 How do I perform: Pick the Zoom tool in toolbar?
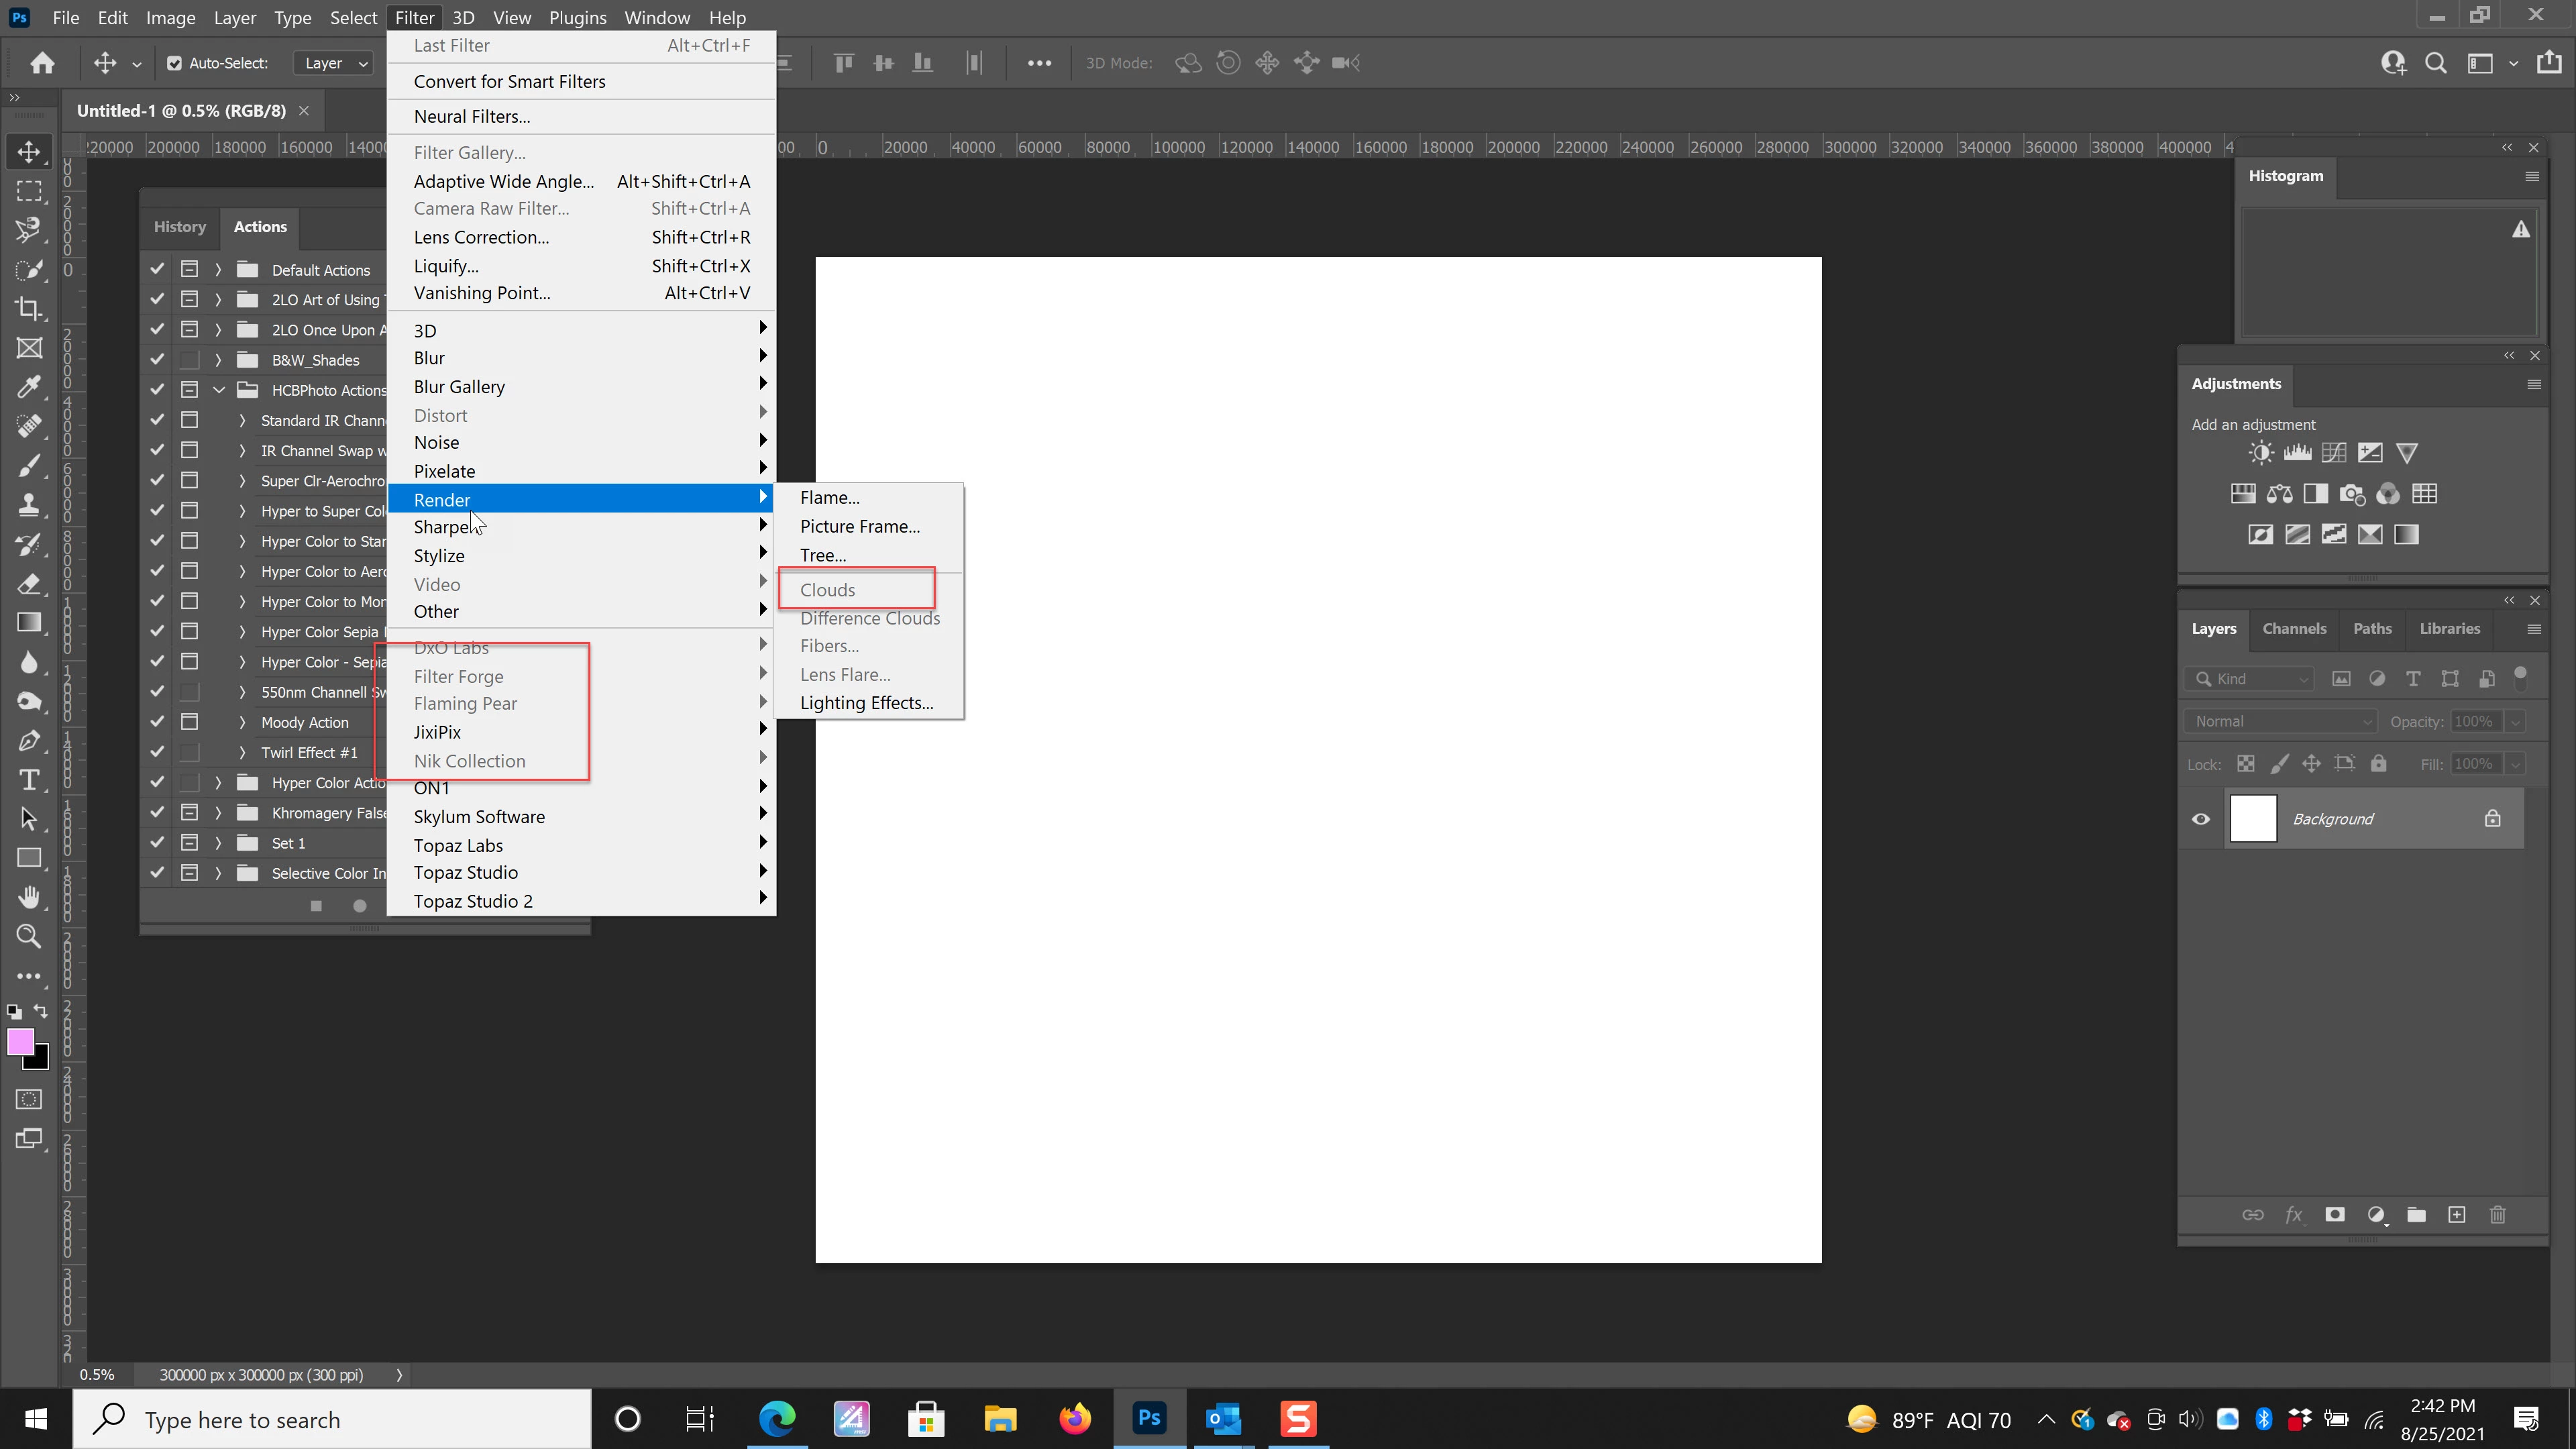pyautogui.click(x=29, y=936)
